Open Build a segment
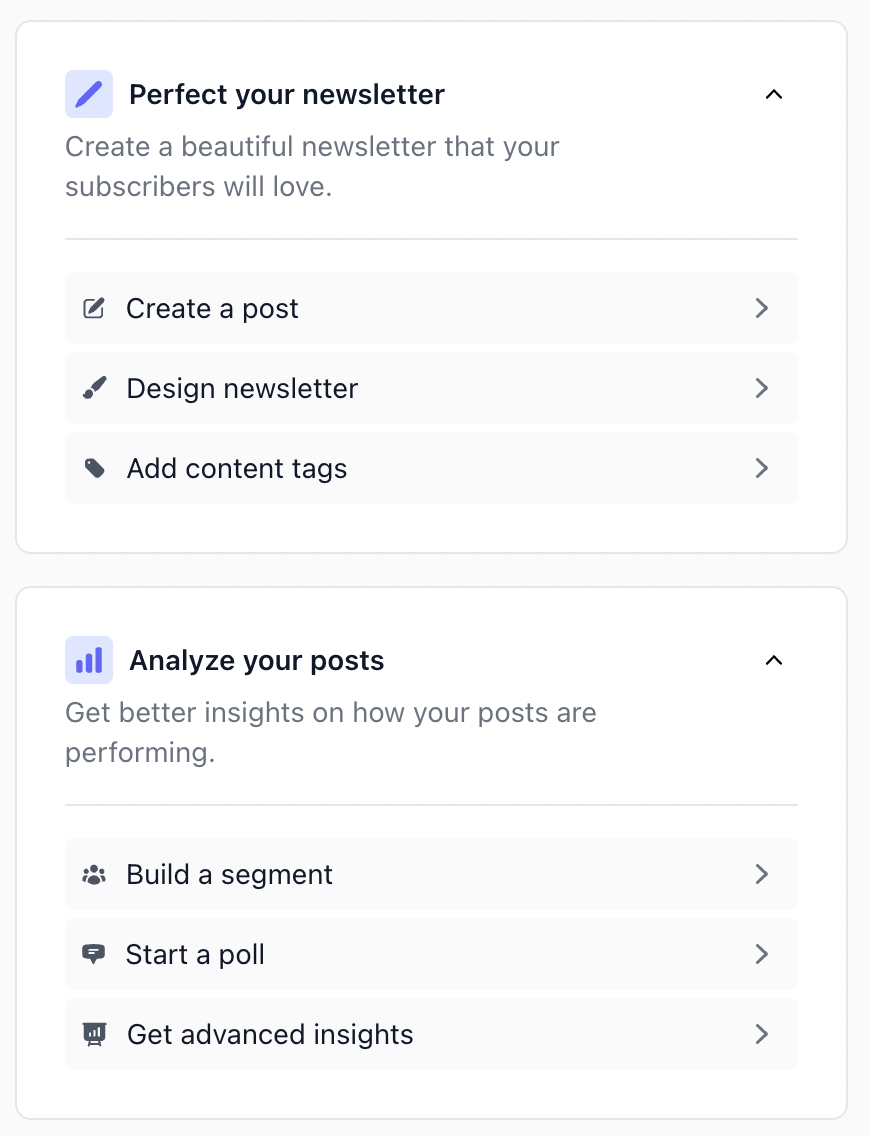This screenshot has height=1136, width=870. (431, 874)
